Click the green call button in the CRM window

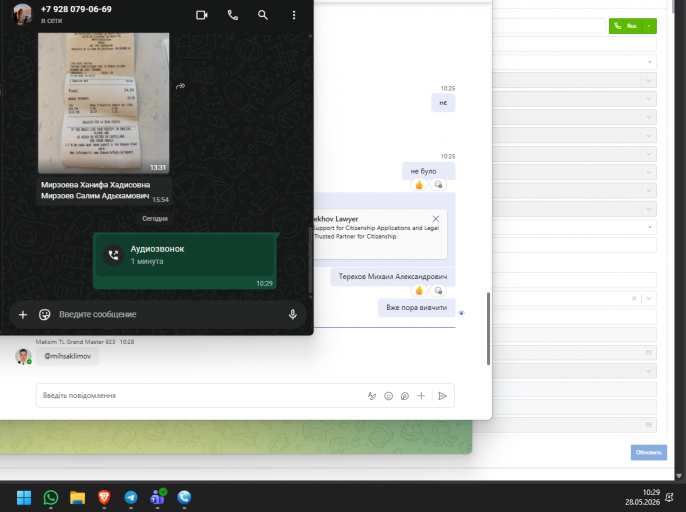625,26
